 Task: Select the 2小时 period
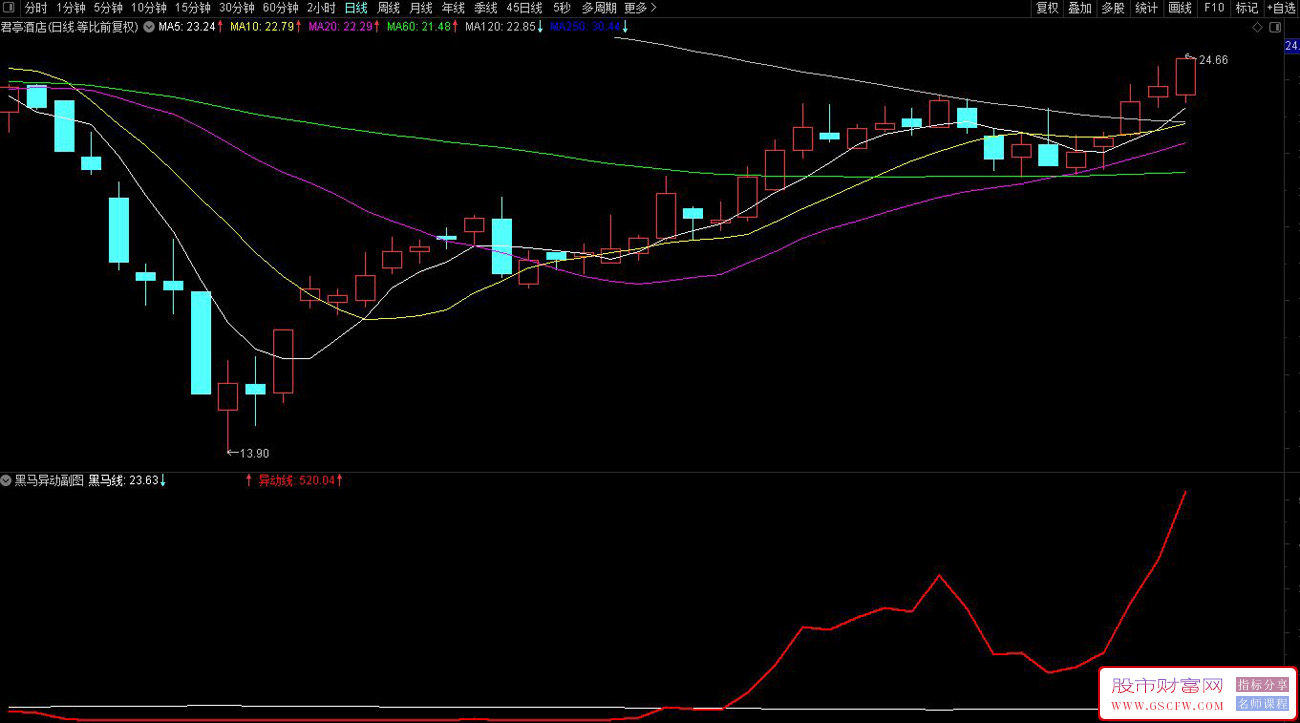(x=321, y=8)
